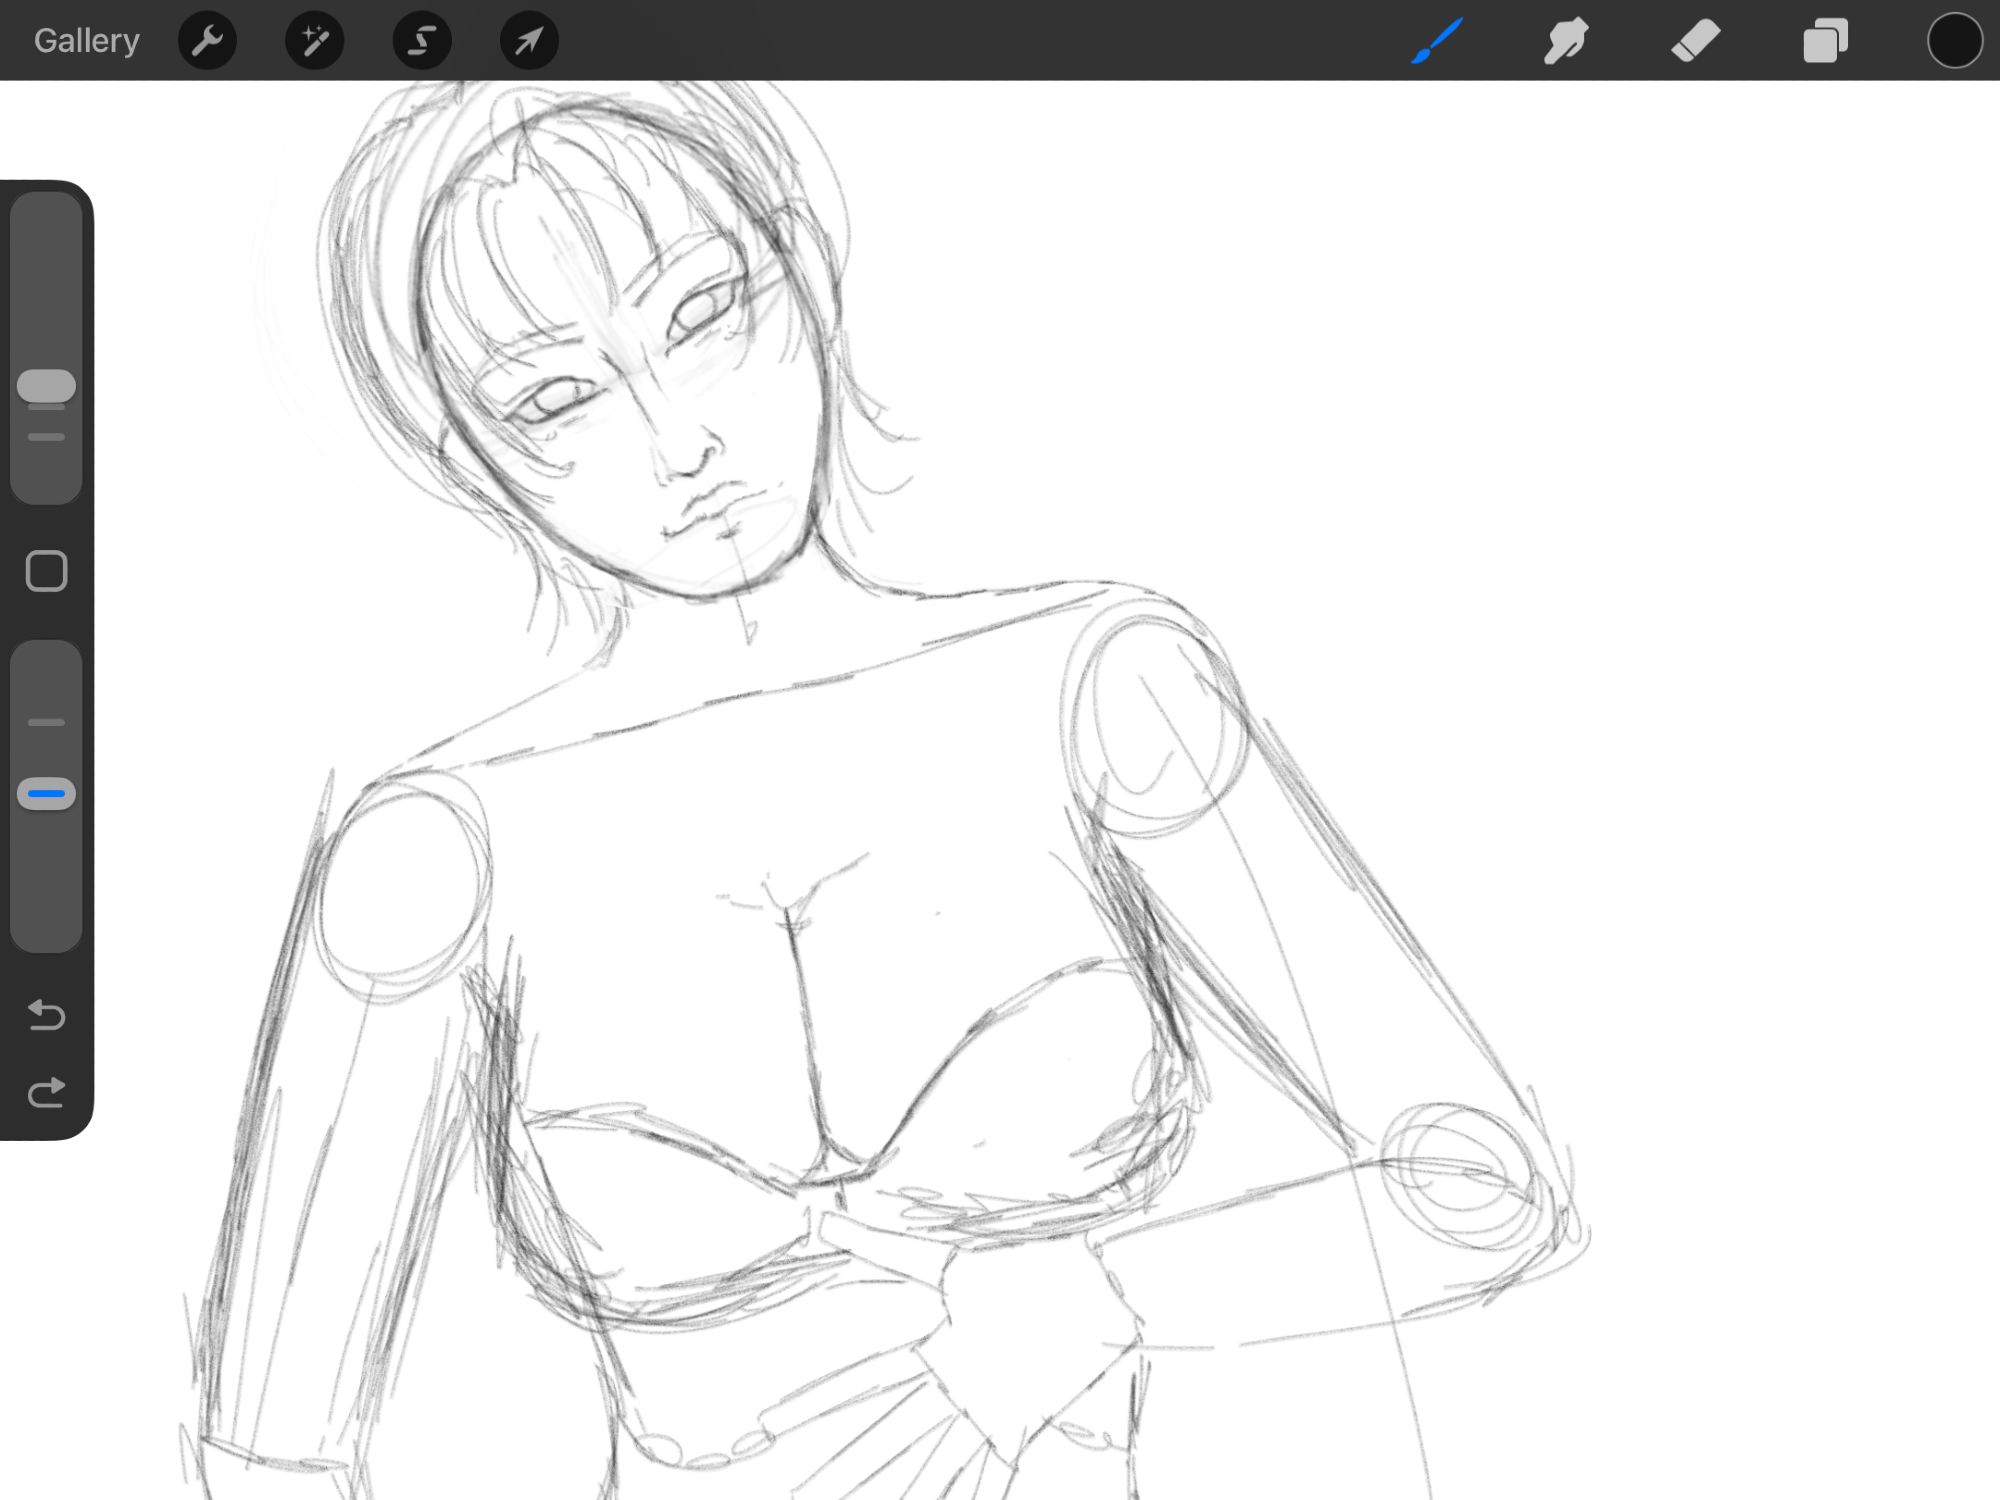Tap the square modify button in sidebar
This screenshot has height=1500, width=2000.
coord(46,571)
